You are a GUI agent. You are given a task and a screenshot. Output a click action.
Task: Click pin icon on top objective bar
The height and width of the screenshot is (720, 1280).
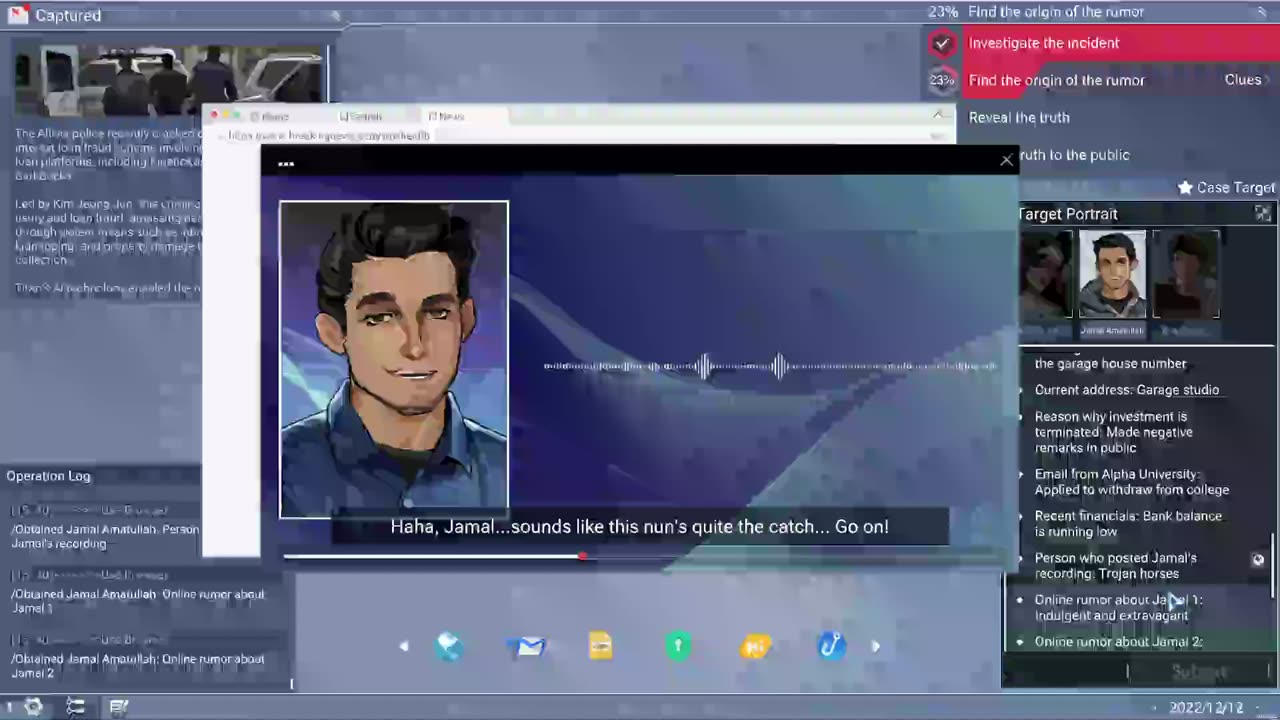[x=1262, y=12]
